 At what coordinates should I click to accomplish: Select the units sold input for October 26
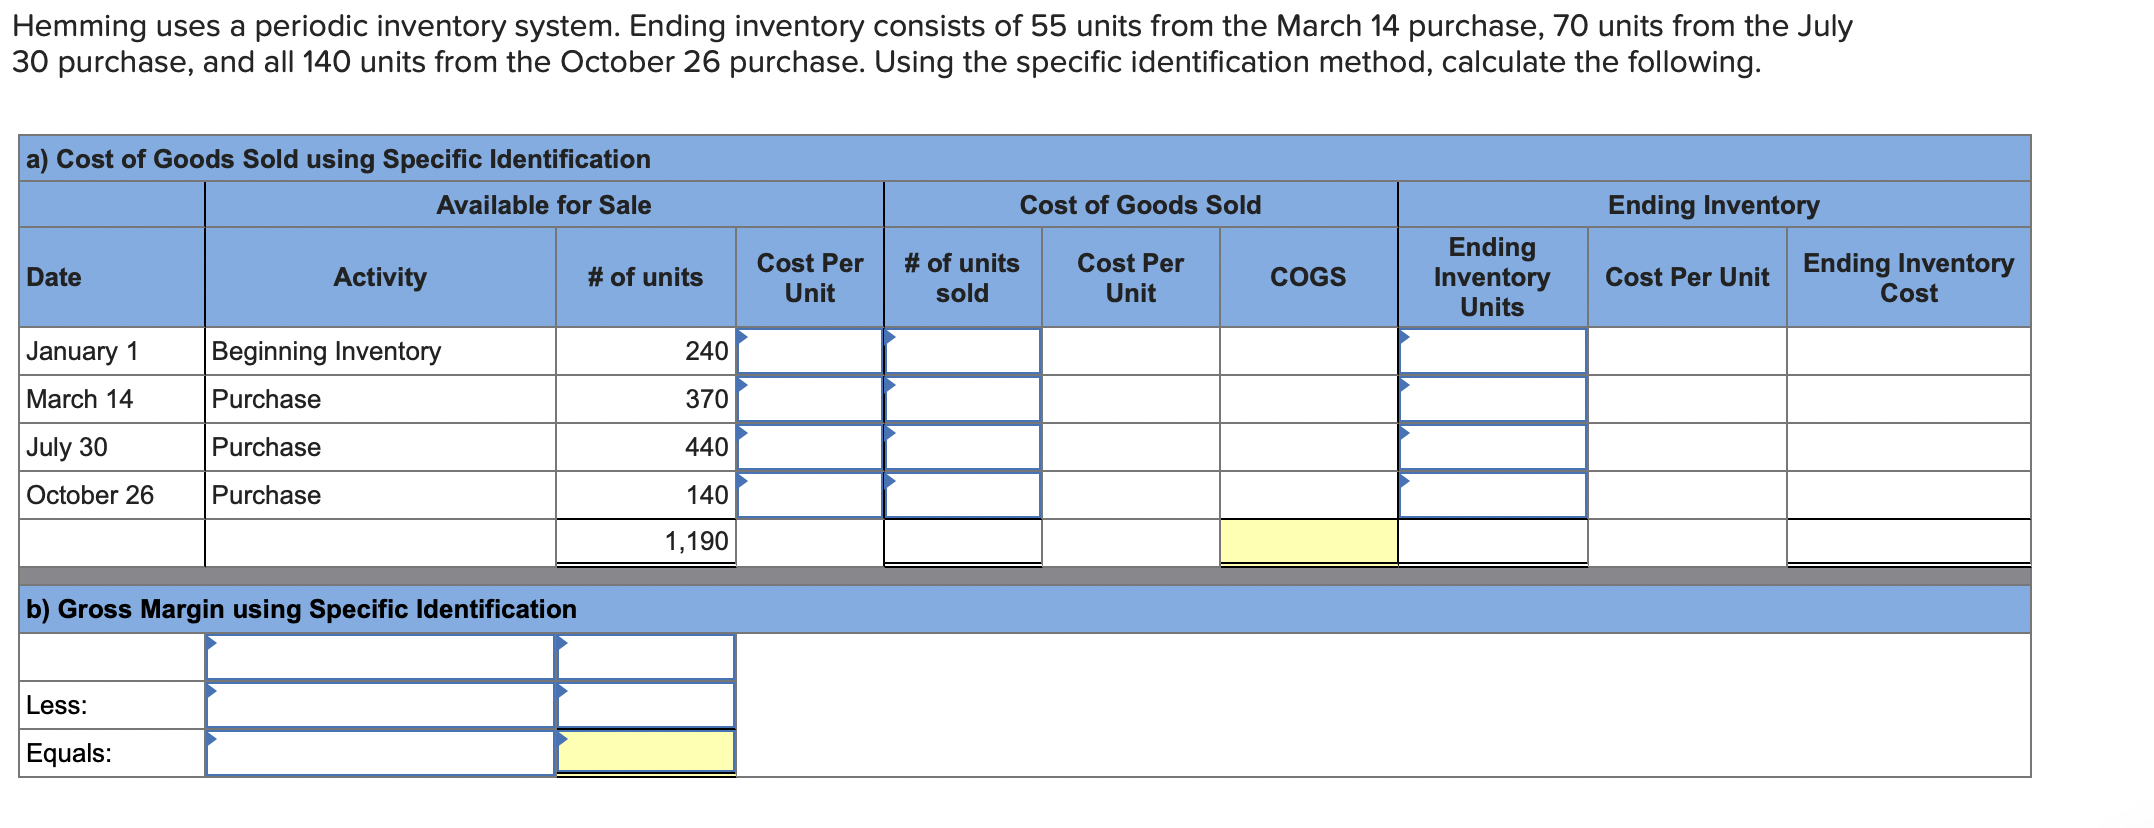coord(963,495)
